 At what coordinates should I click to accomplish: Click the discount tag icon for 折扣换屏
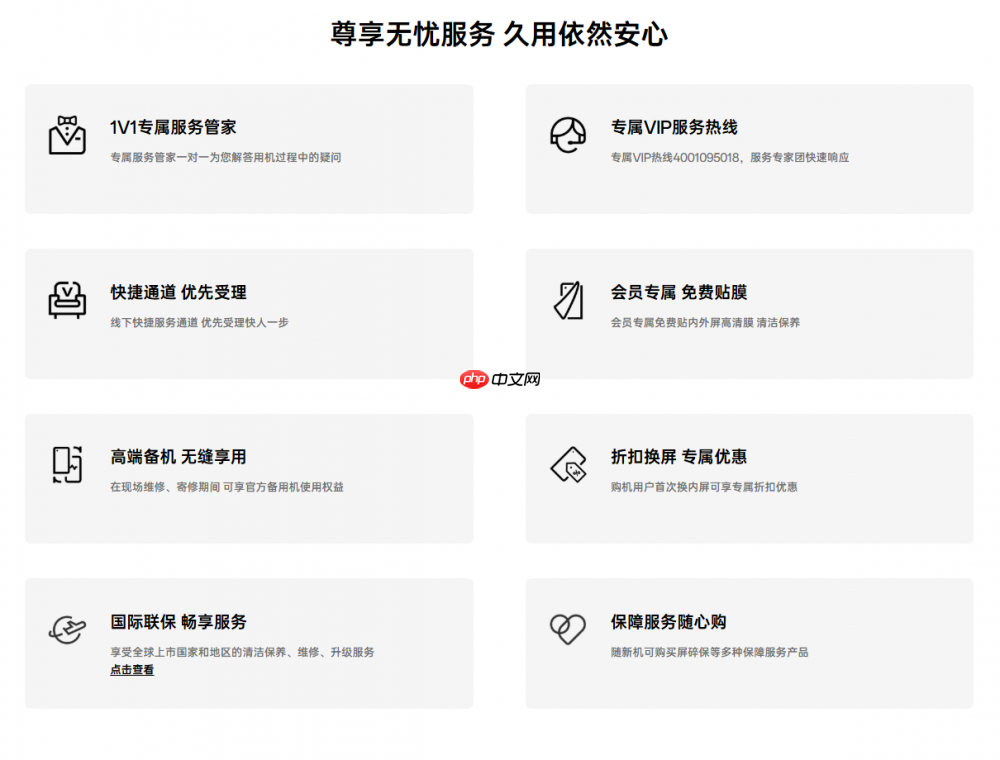coord(568,464)
